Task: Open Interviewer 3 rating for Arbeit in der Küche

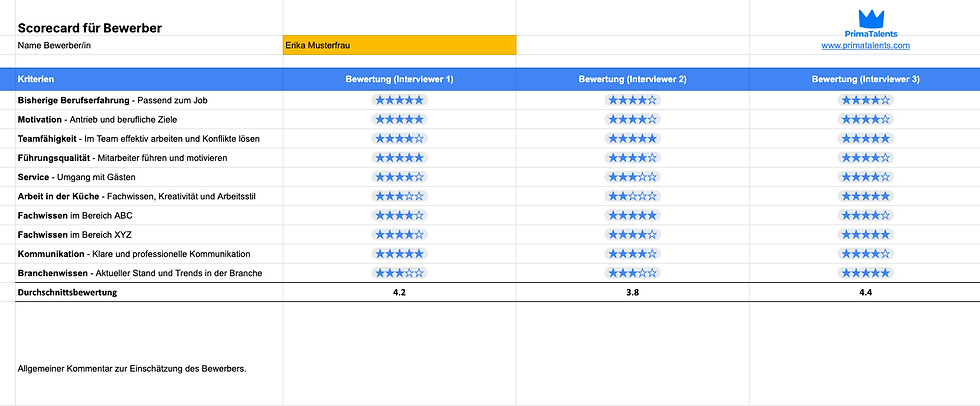Action: (866, 196)
